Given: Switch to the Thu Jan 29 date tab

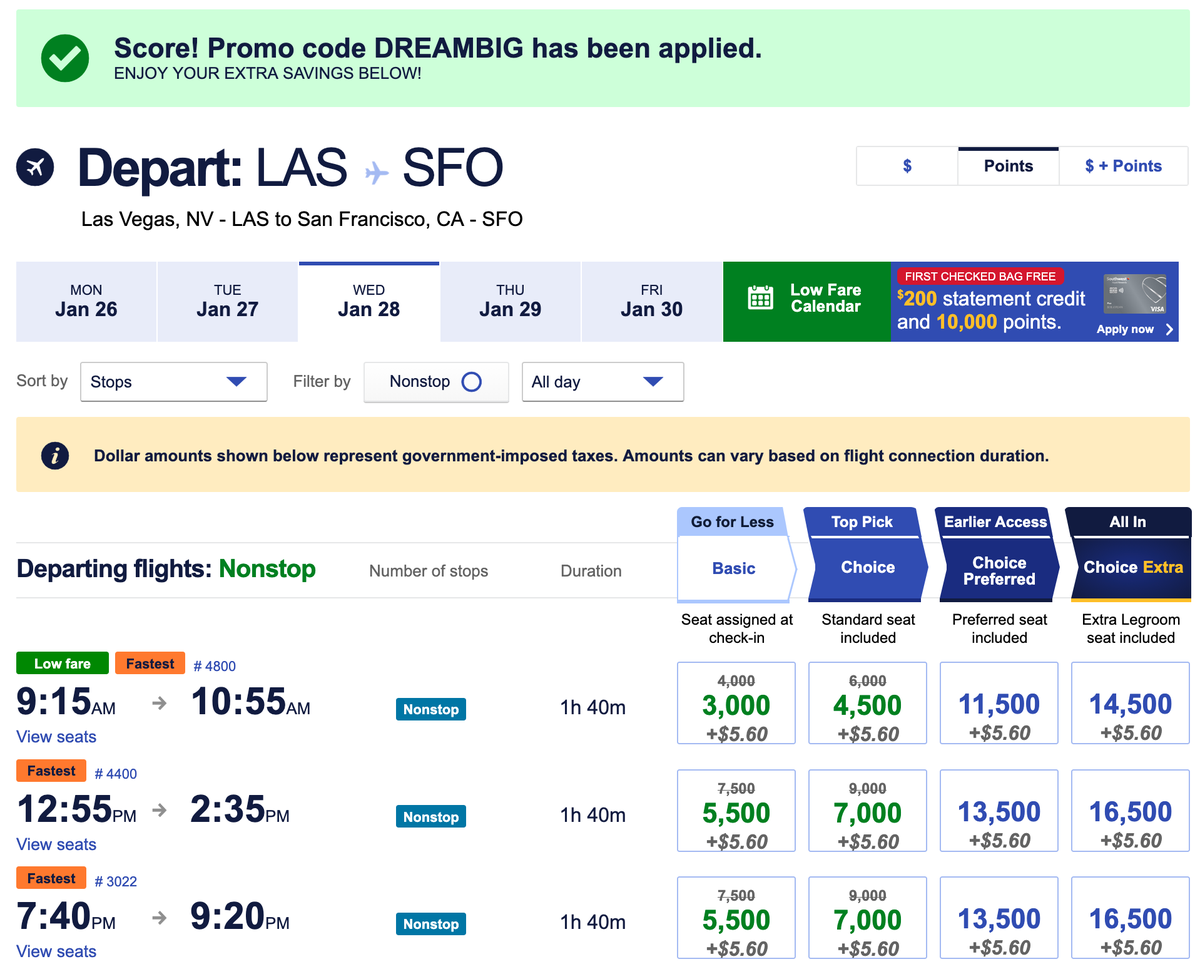Looking at the screenshot, I should [x=510, y=301].
